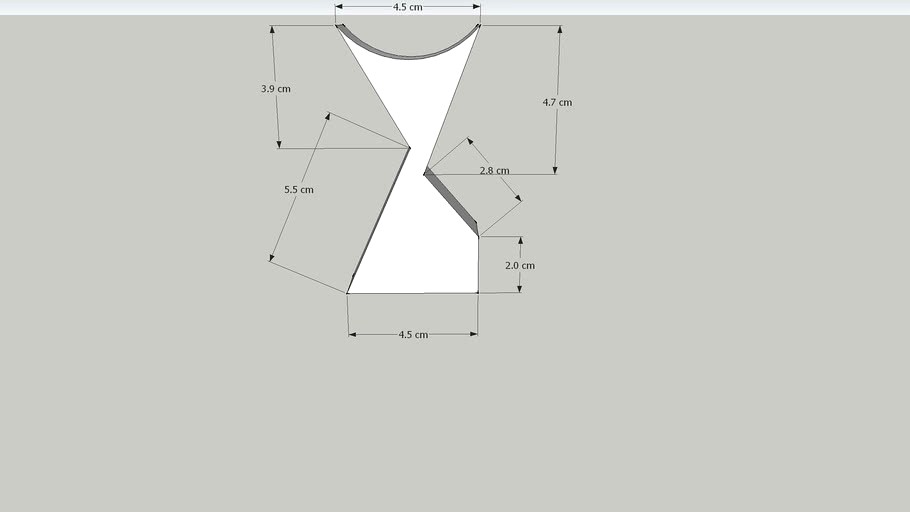Select the short vertical right edge beside 2.0 cm
The height and width of the screenshot is (512, 910).
tap(478, 265)
